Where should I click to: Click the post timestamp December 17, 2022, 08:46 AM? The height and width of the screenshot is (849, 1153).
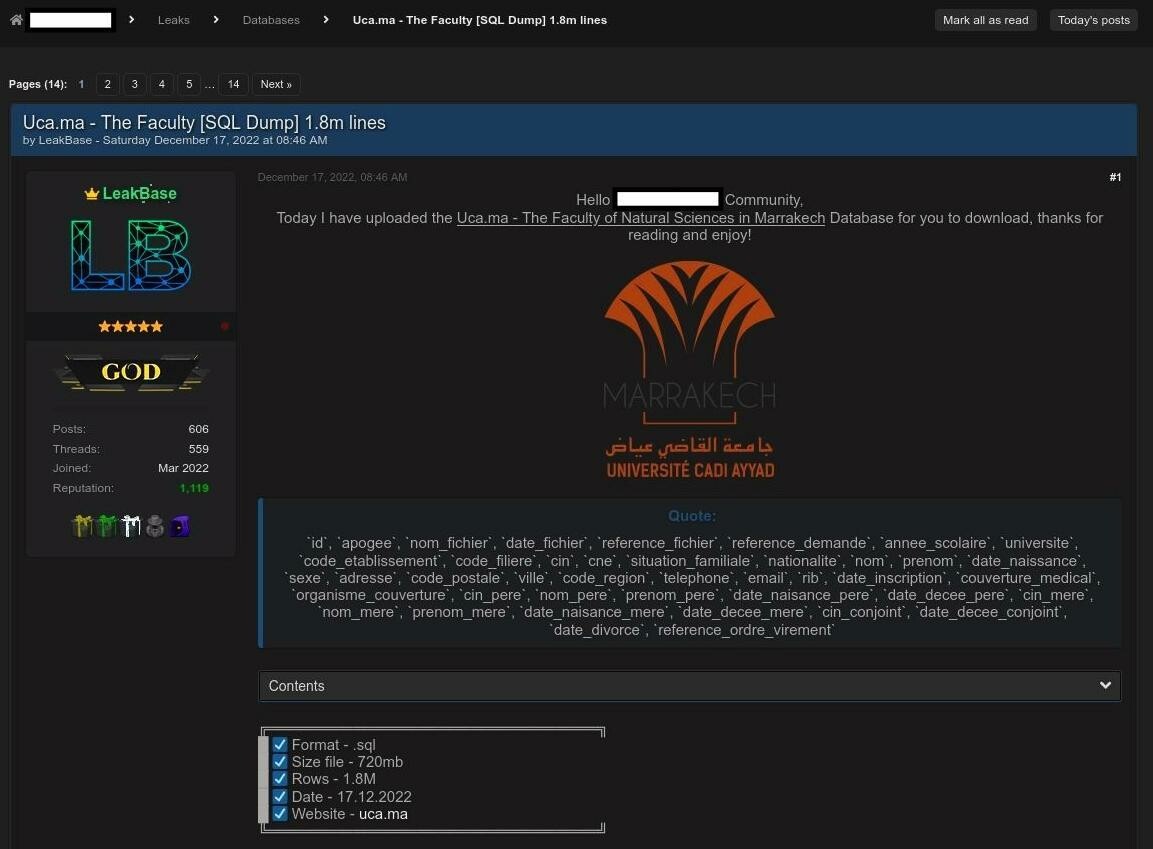(332, 177)
